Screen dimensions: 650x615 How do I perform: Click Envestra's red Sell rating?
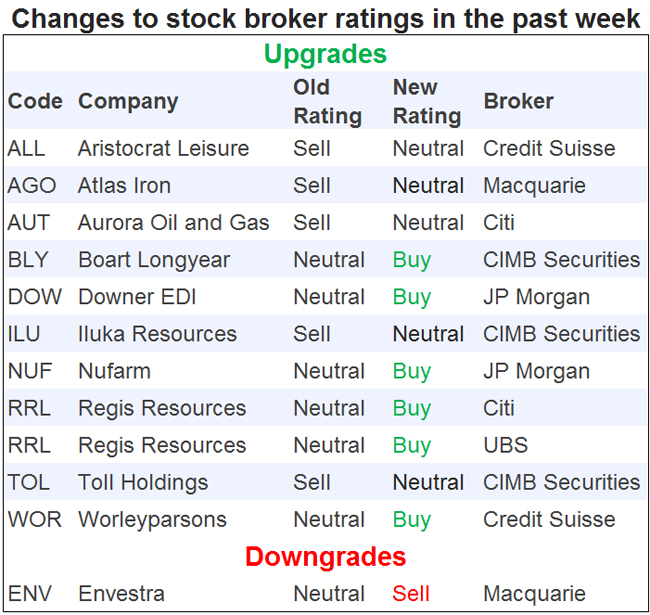[x=411, y=593]
